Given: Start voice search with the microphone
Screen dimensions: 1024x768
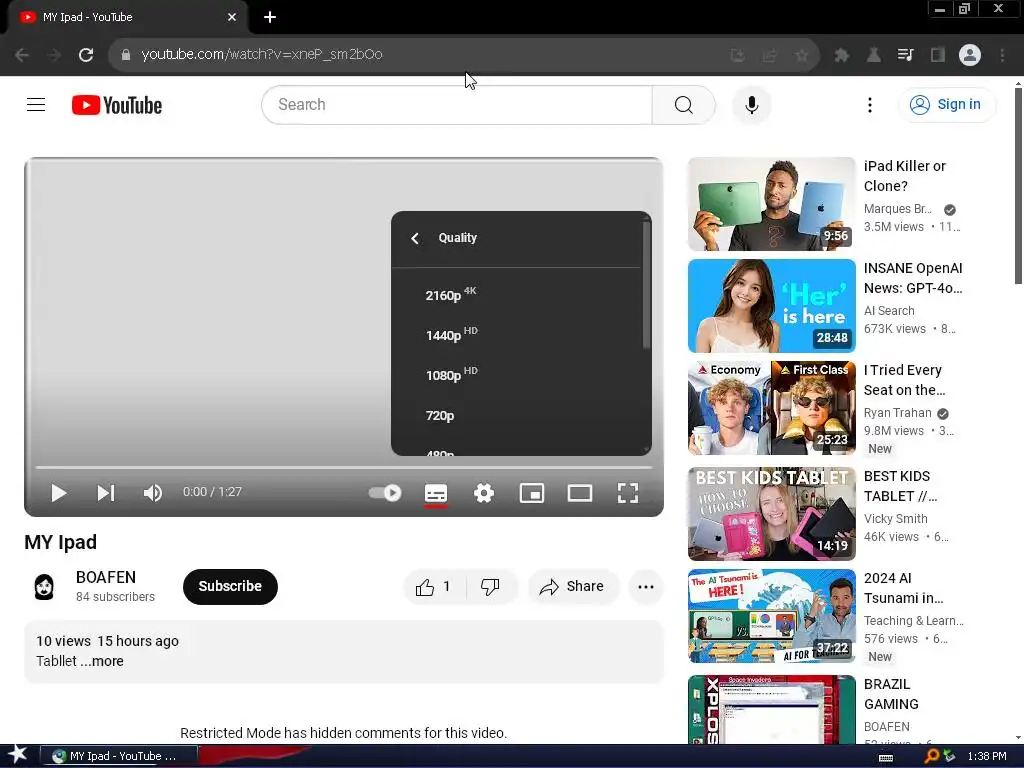Looking at the screenshot, I should point(752,104).
